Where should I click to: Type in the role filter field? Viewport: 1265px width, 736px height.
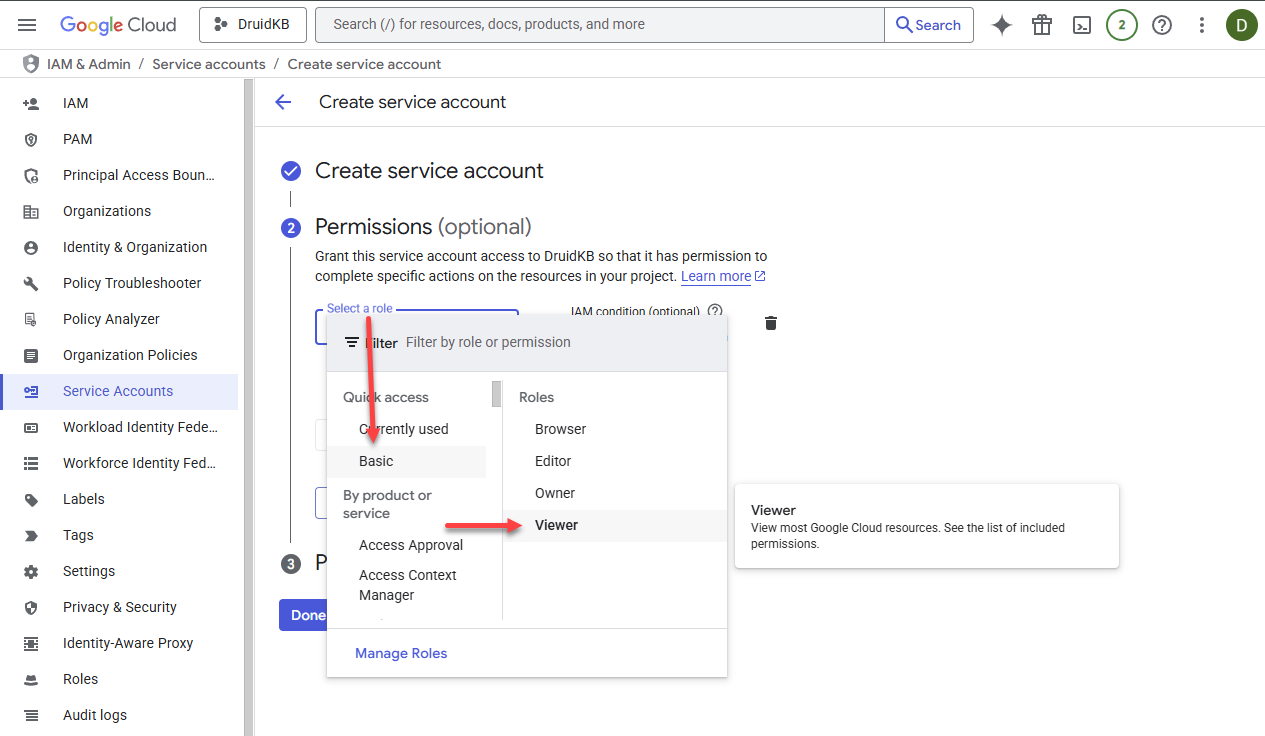tap(560, 342)
